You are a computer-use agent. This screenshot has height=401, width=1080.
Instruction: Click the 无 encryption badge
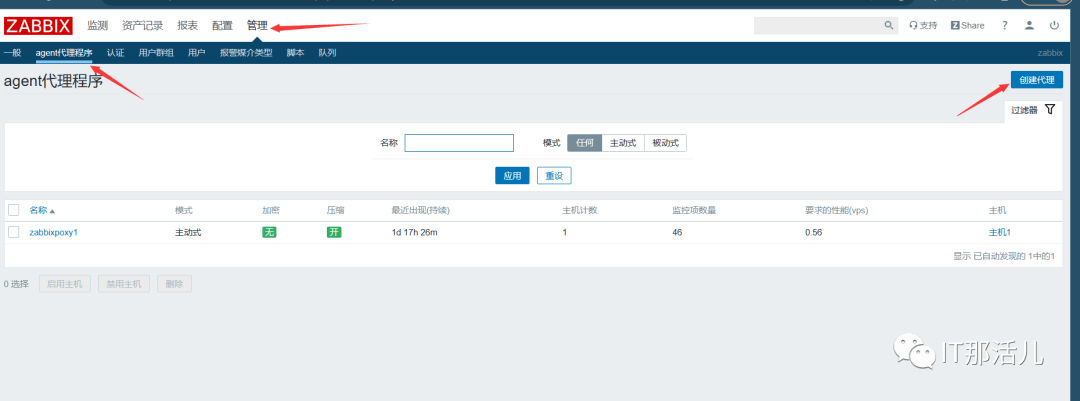[x=269, y=232]
